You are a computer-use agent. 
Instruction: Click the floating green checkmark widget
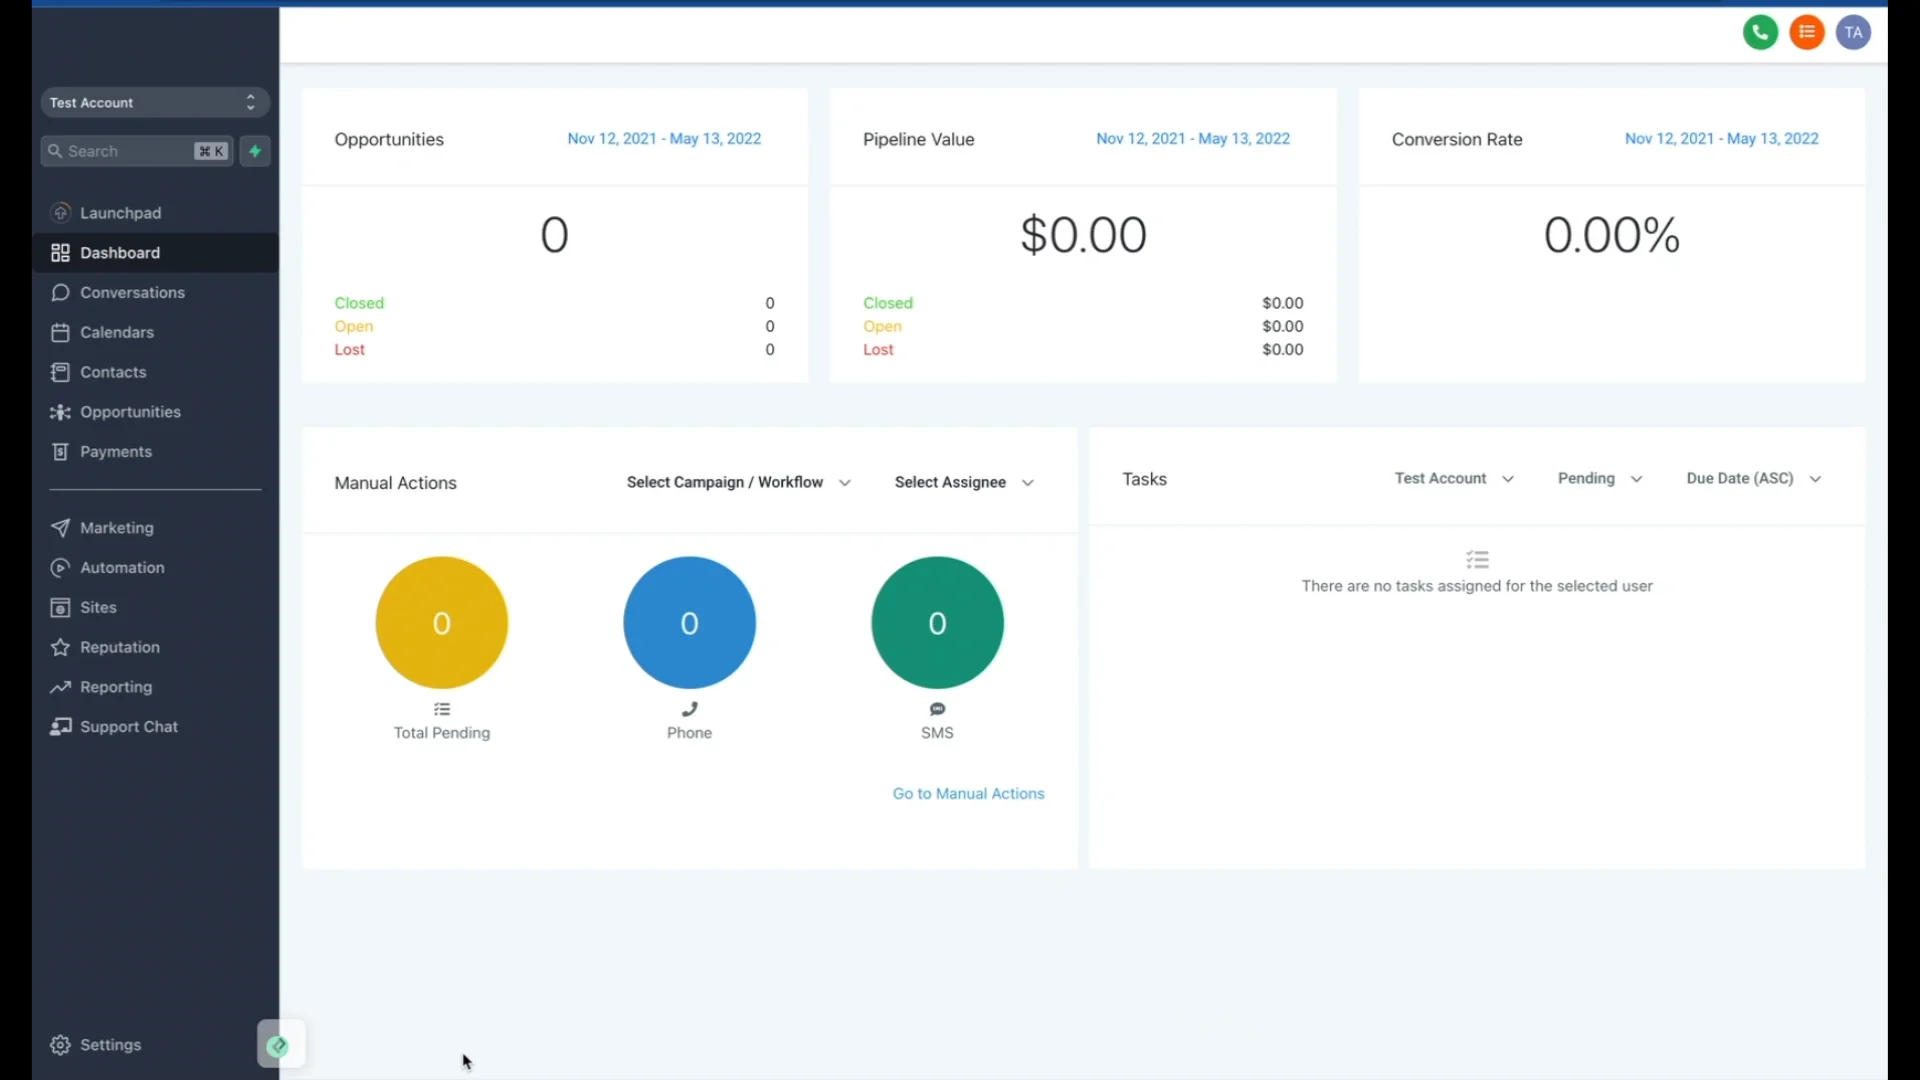tap(279, 1046)
